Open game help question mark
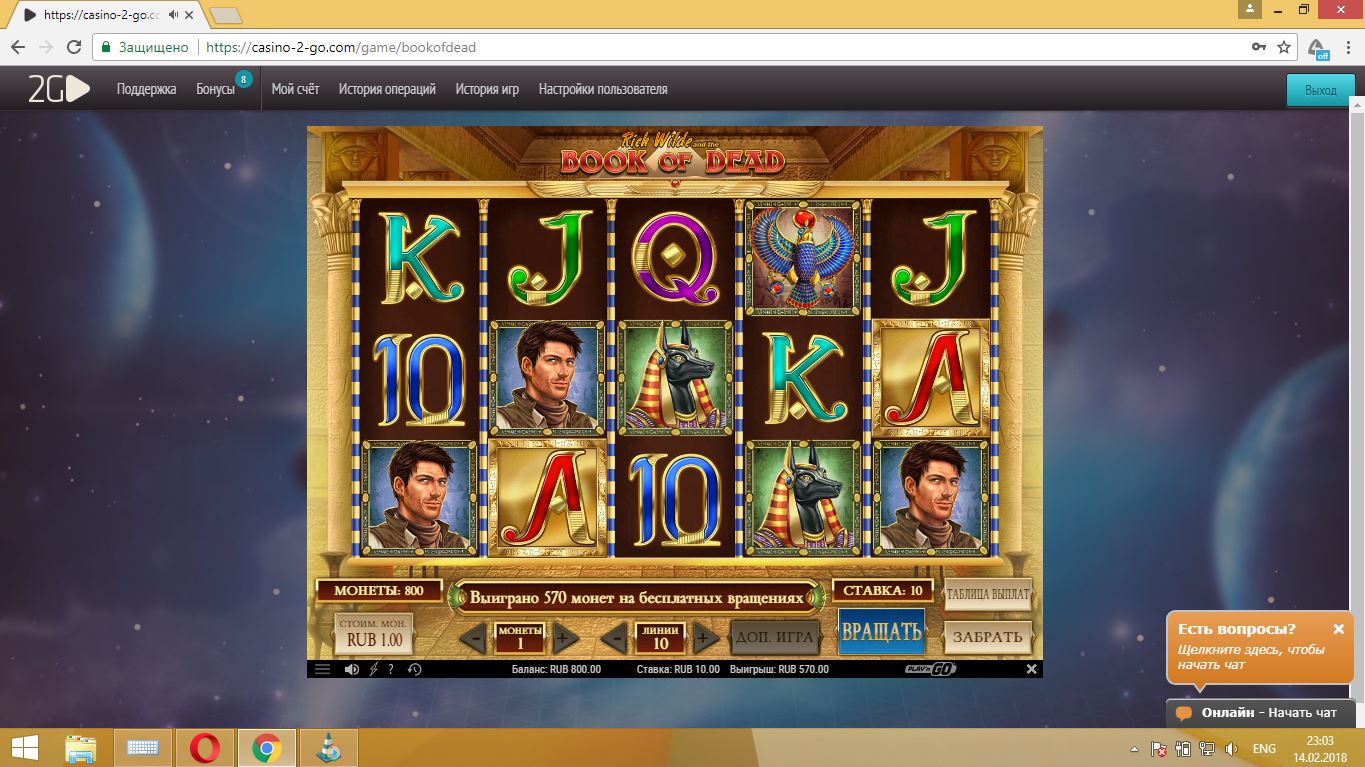The image size is (1365, 767). click(391, 669)
